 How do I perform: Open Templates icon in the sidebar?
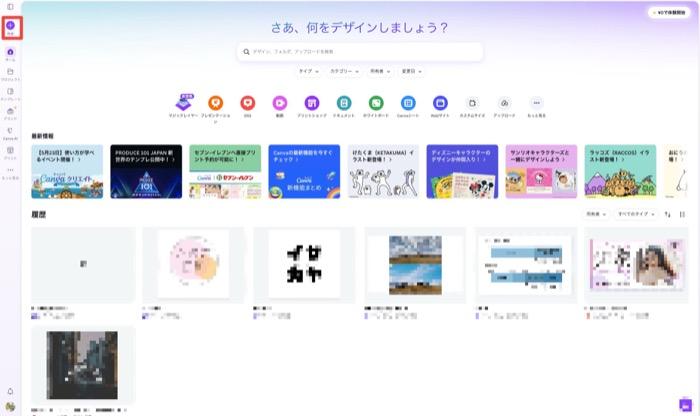10,91
